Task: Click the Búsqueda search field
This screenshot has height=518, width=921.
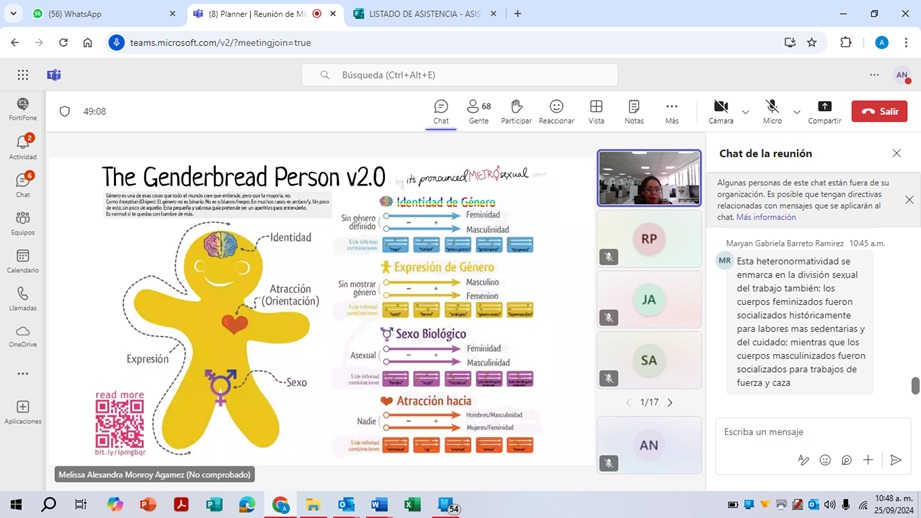Action: point(459,75)
